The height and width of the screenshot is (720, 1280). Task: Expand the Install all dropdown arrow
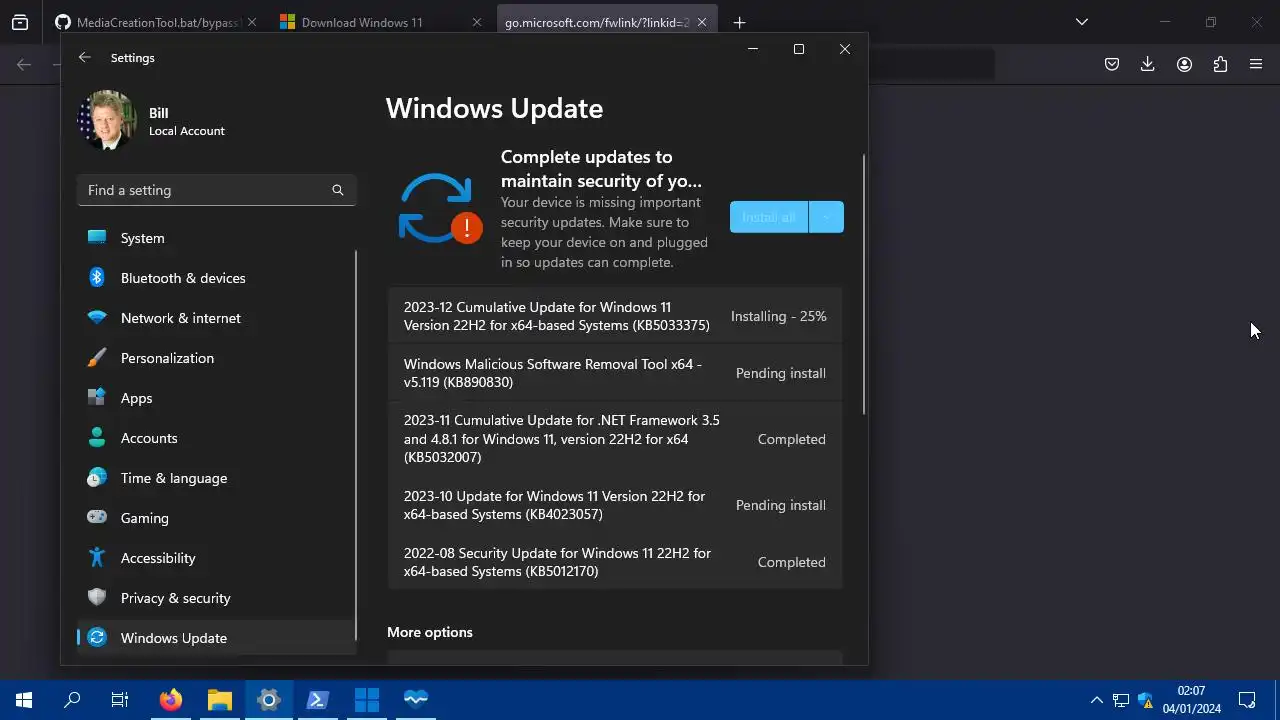(x=826, y=217)
